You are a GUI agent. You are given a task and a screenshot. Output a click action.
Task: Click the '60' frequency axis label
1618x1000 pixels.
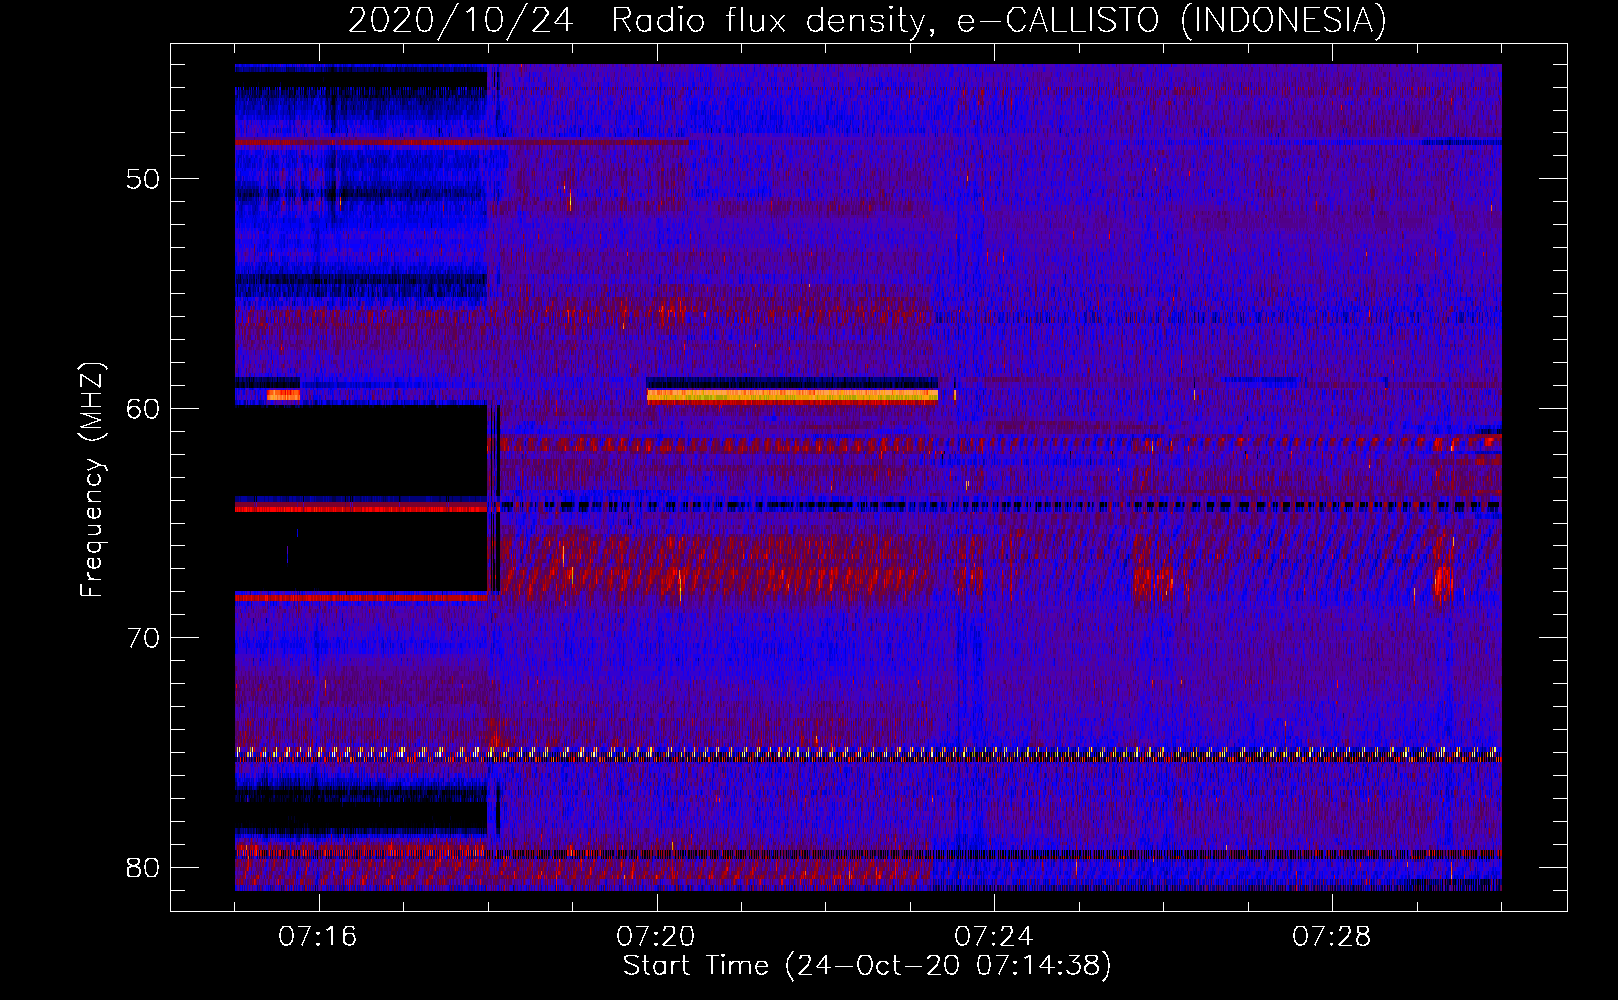pyautogui.click(x=143, y=409)
